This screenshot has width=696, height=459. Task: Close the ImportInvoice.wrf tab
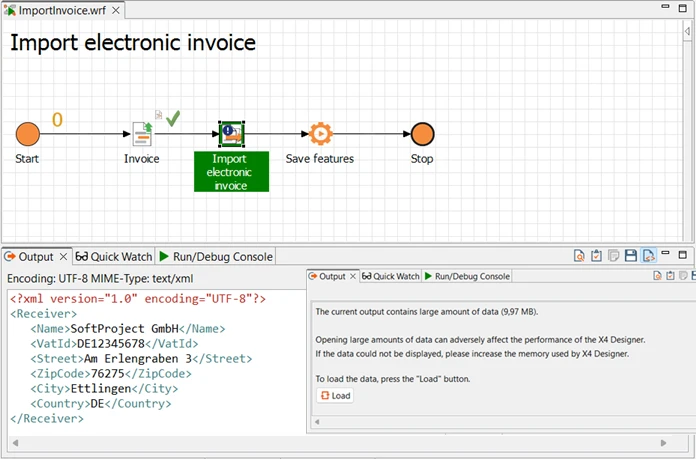click(116, 10)
